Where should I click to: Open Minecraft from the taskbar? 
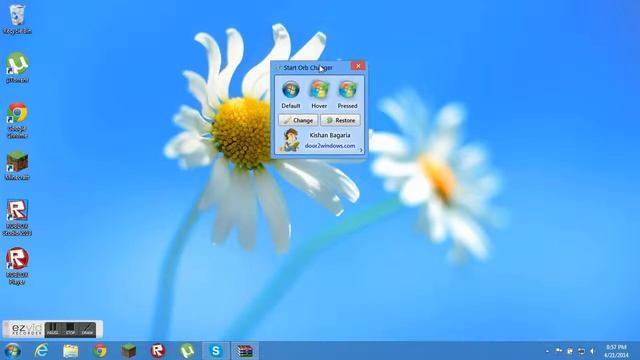pos(129,351)
